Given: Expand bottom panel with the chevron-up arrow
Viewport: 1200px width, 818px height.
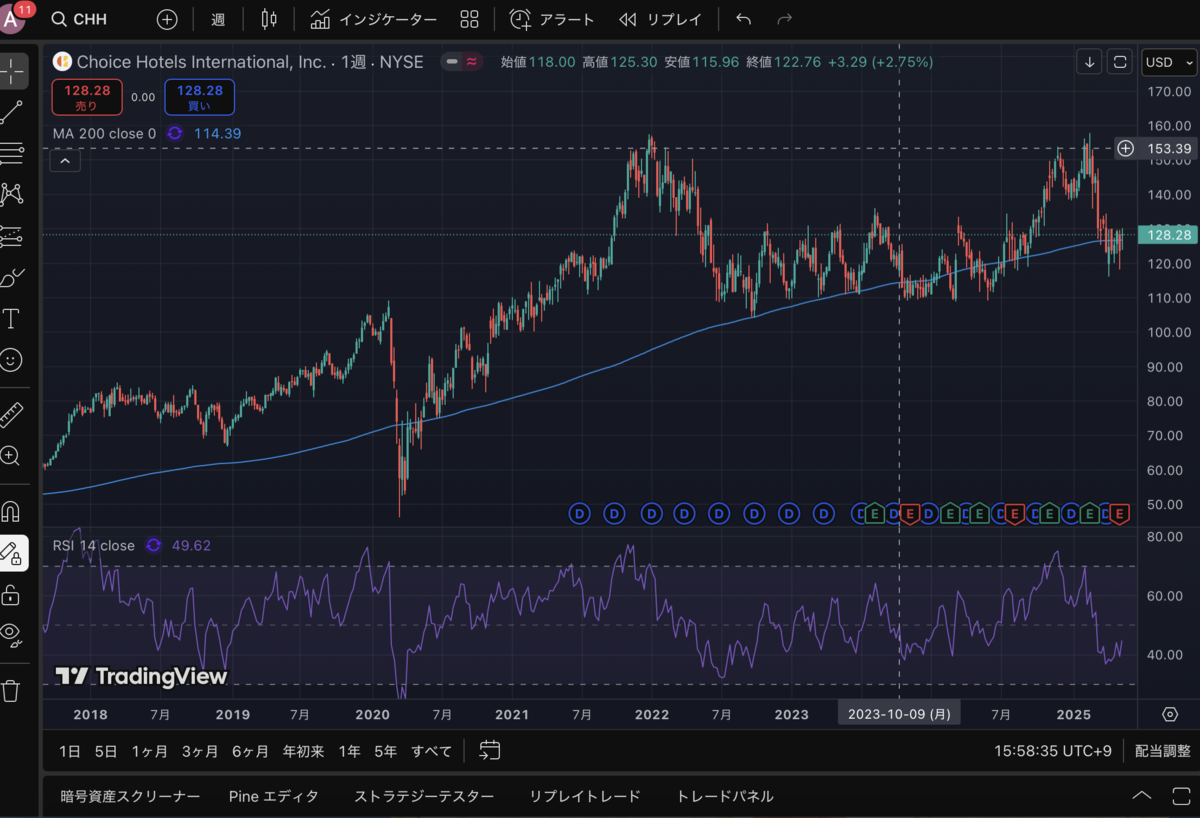Looking at the screenshot, I should [1142, 796].
